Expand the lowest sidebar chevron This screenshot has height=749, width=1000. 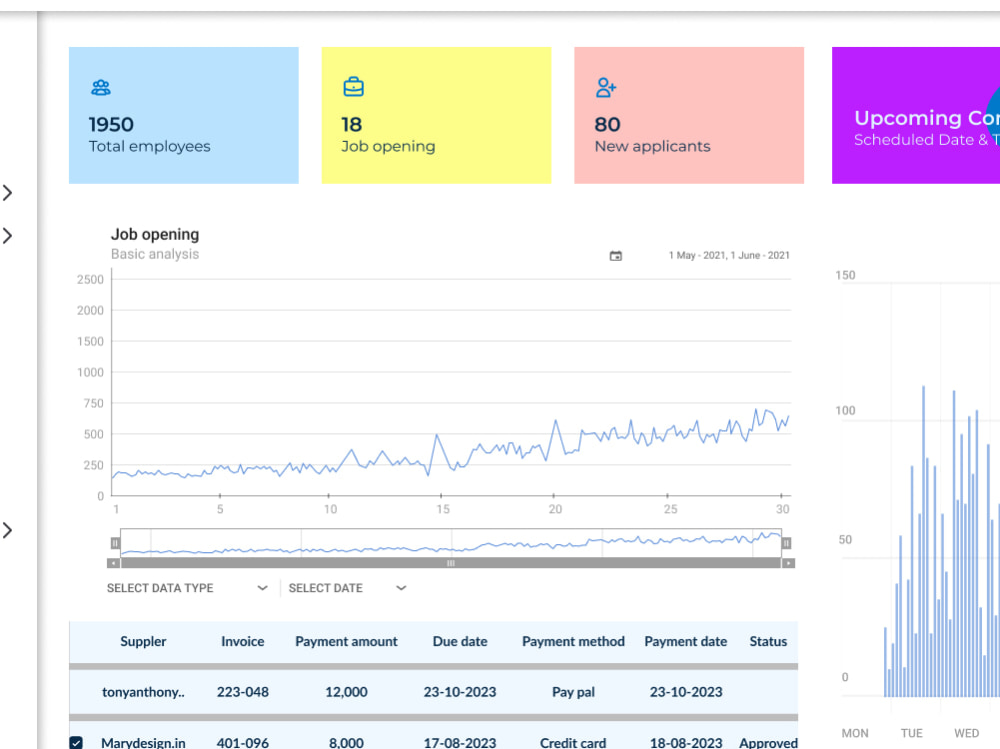click(x=8, y=530)
